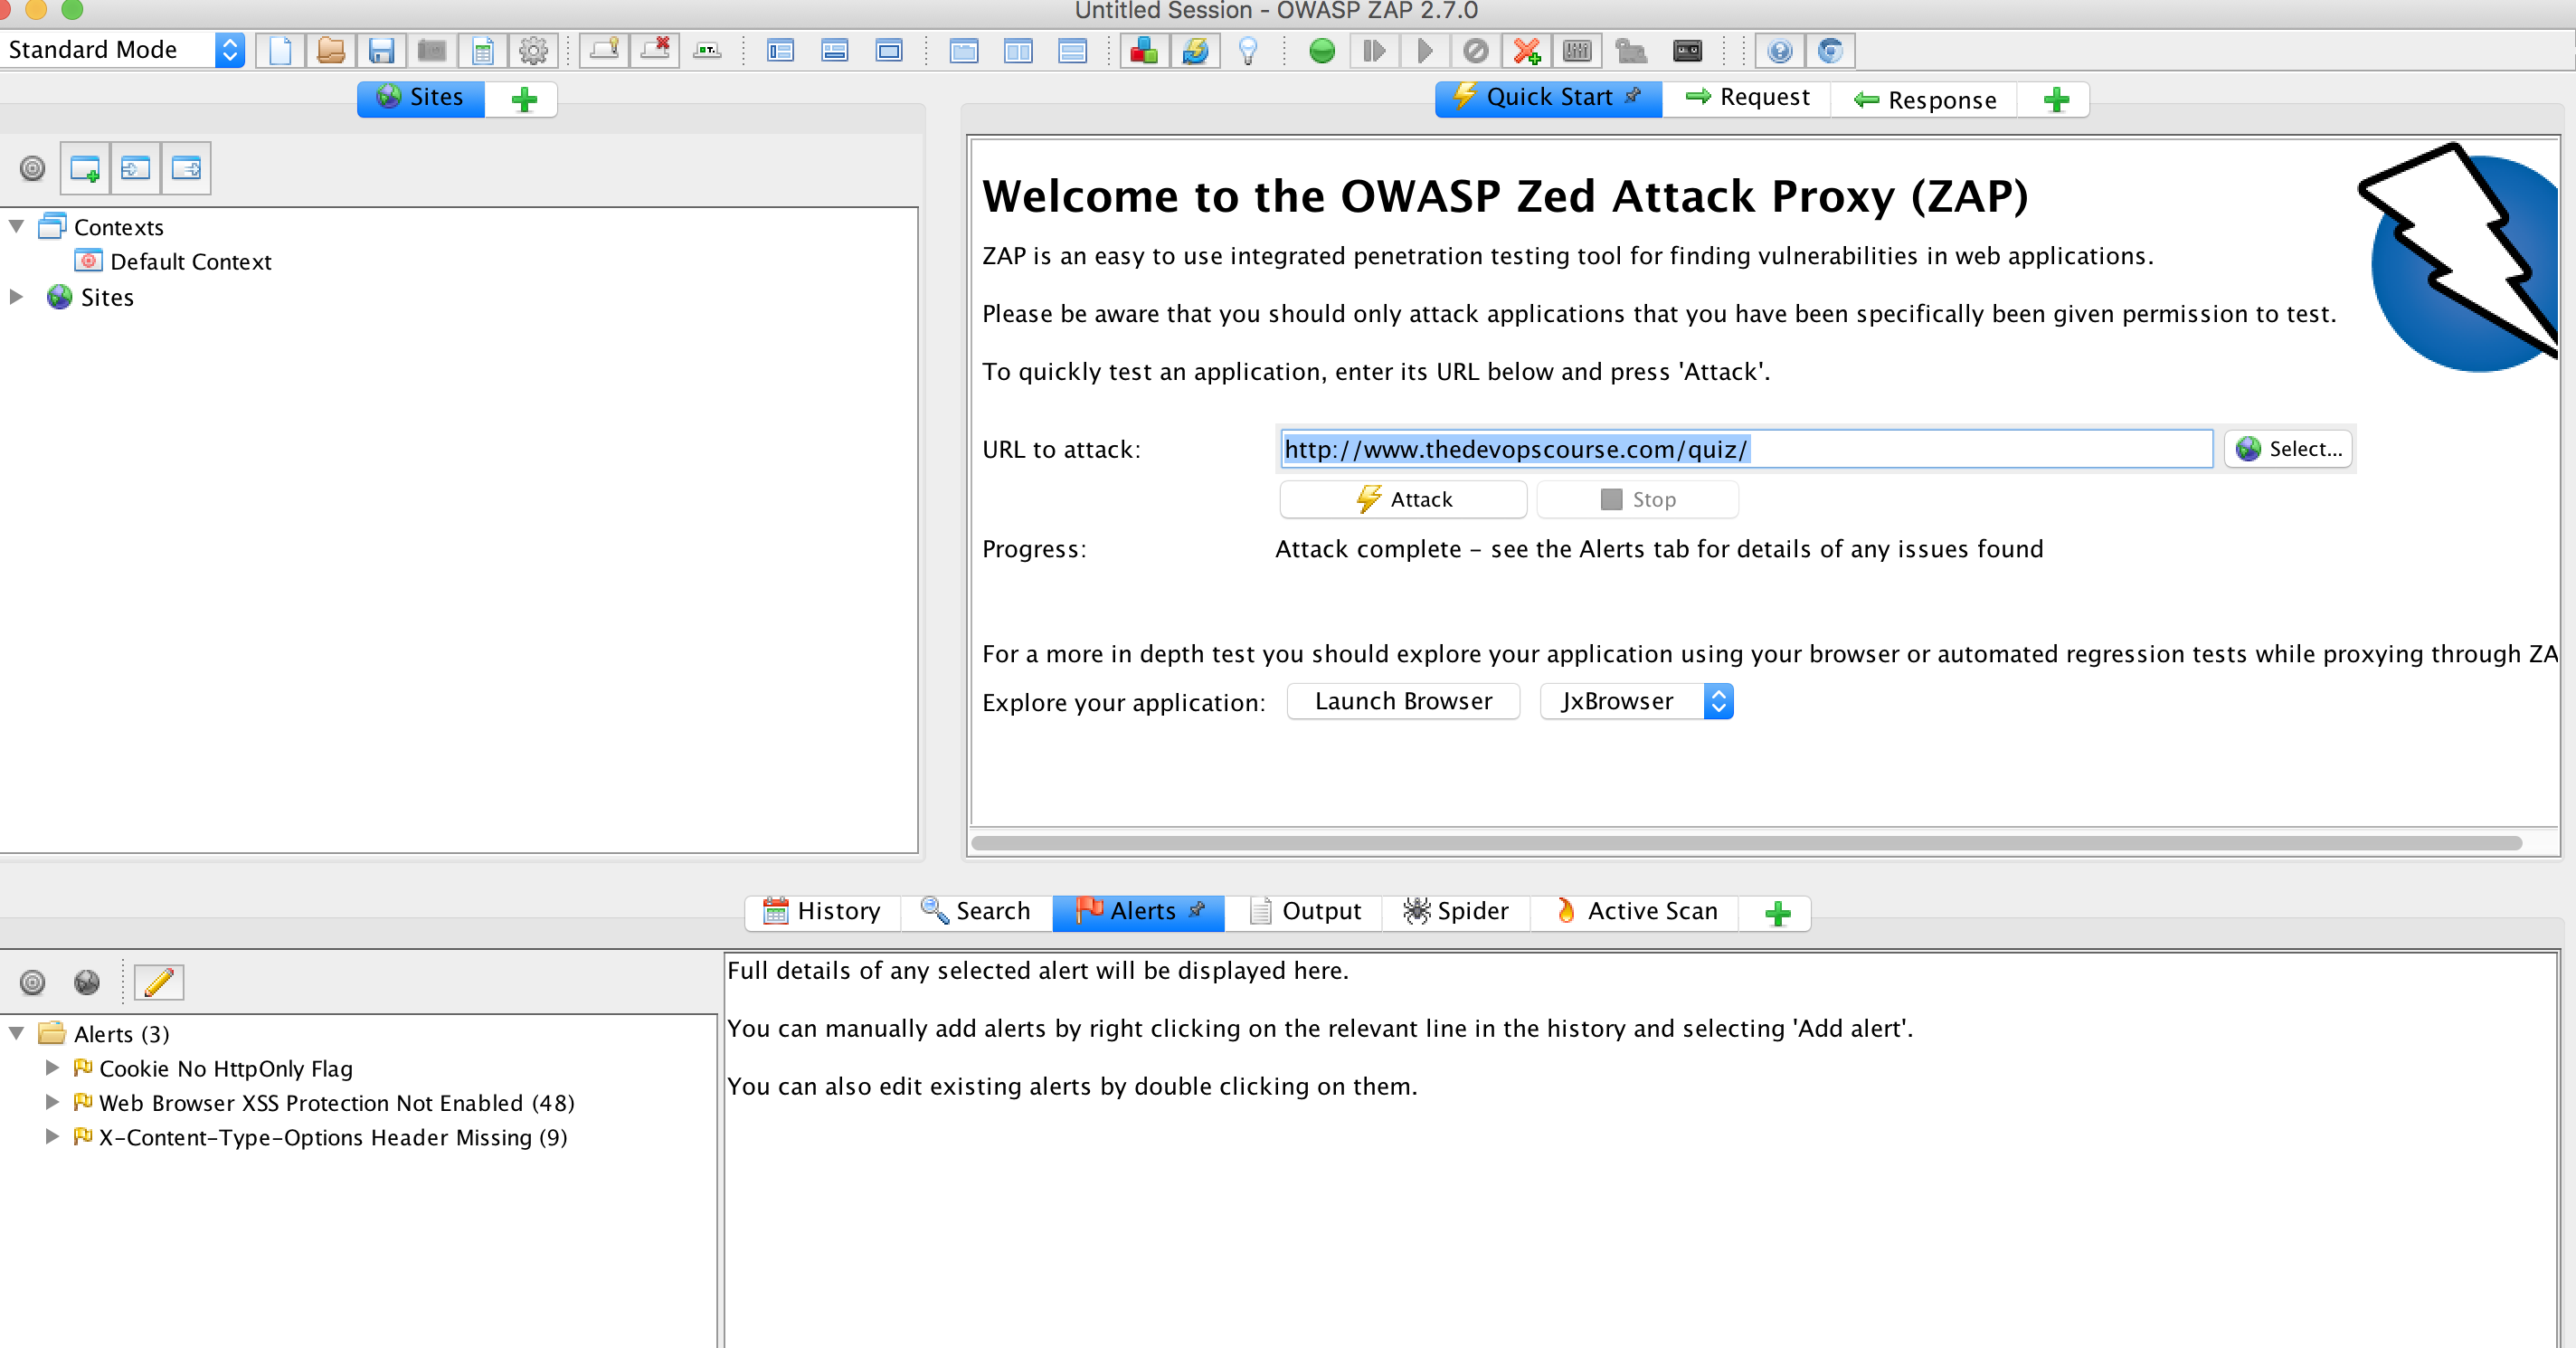
Task: Click the Forced User Mode icon
Action: 1631,50
